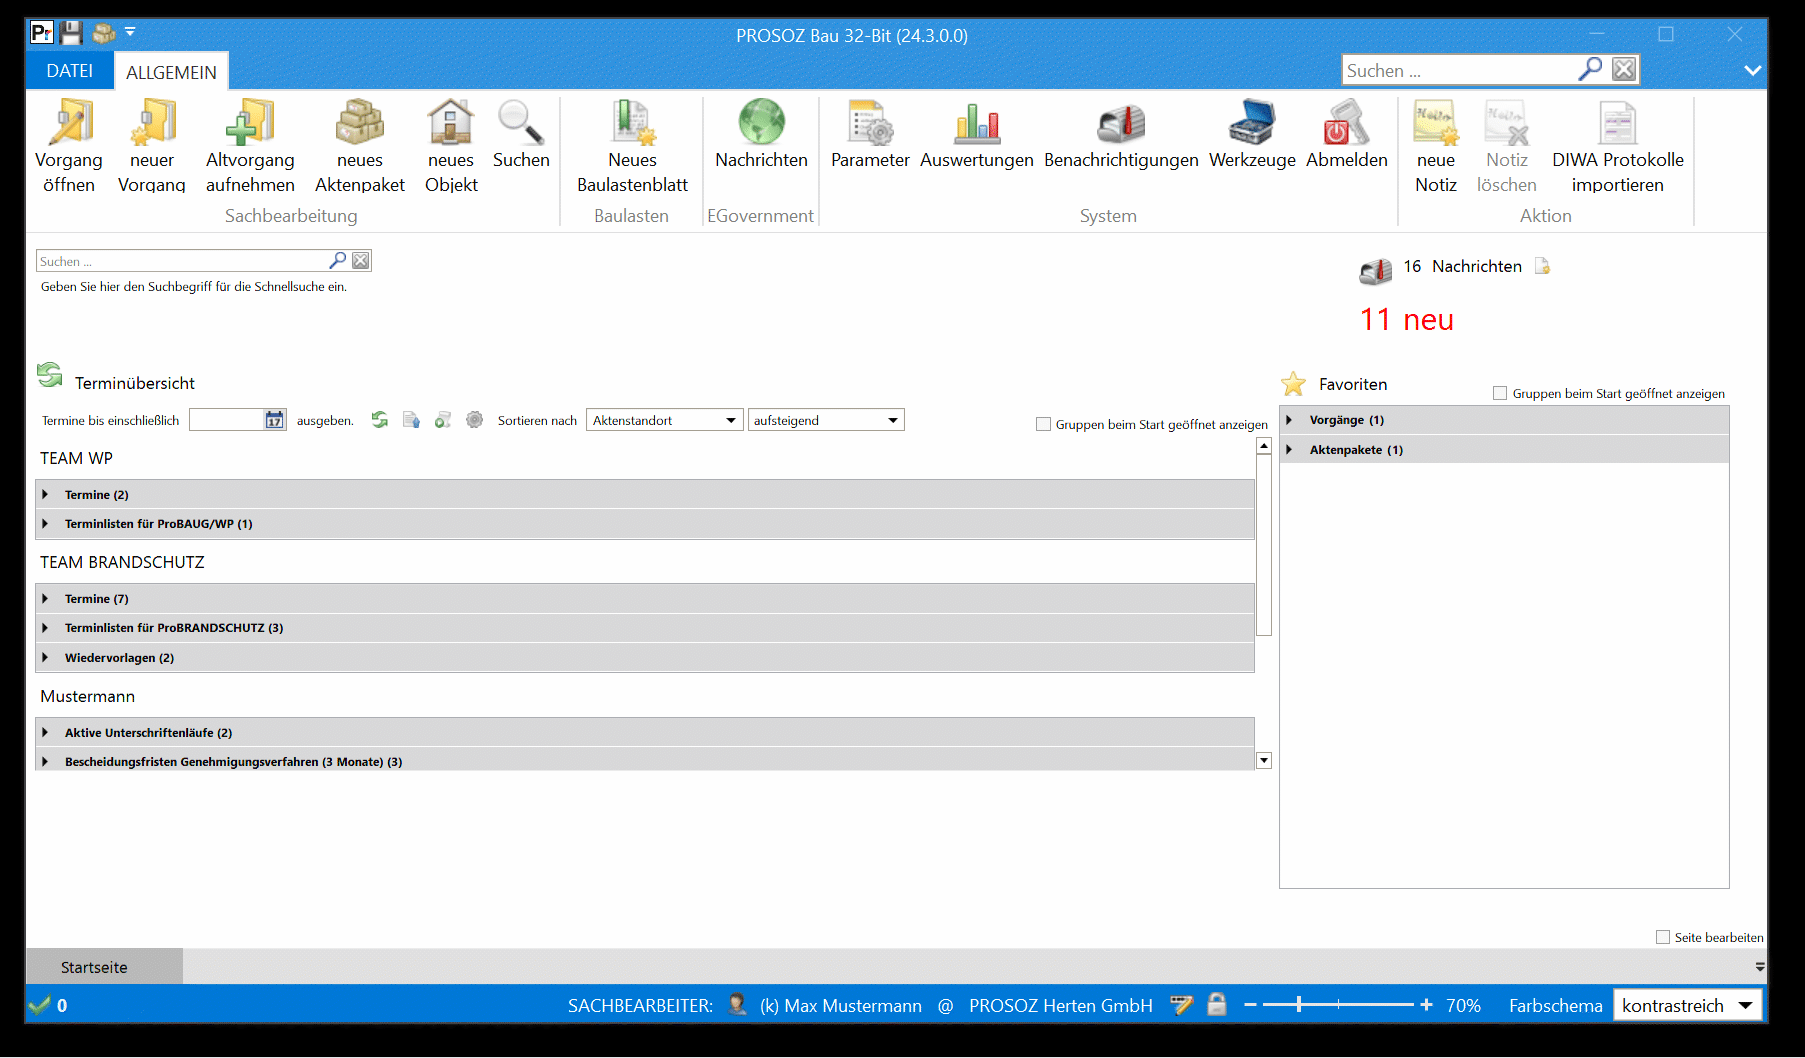Click Notiz löschen in the Aktion group

tap(1507, 146)
